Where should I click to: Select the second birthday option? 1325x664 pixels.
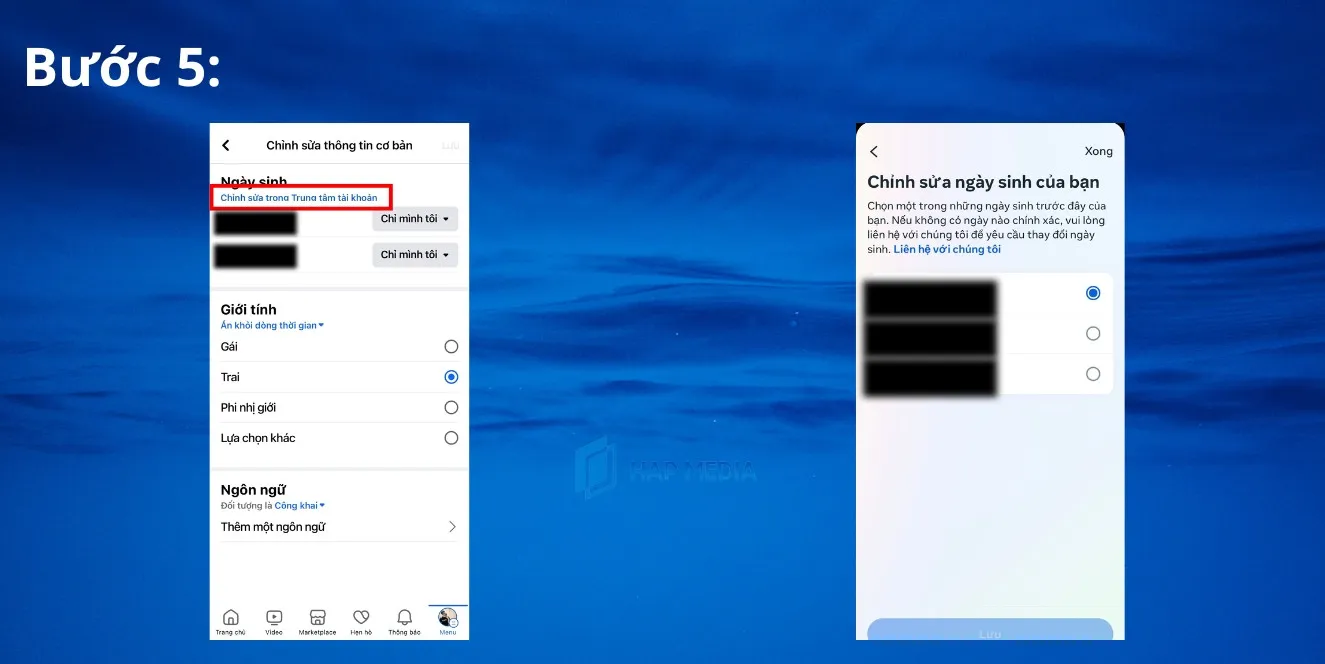point(1092,333)
